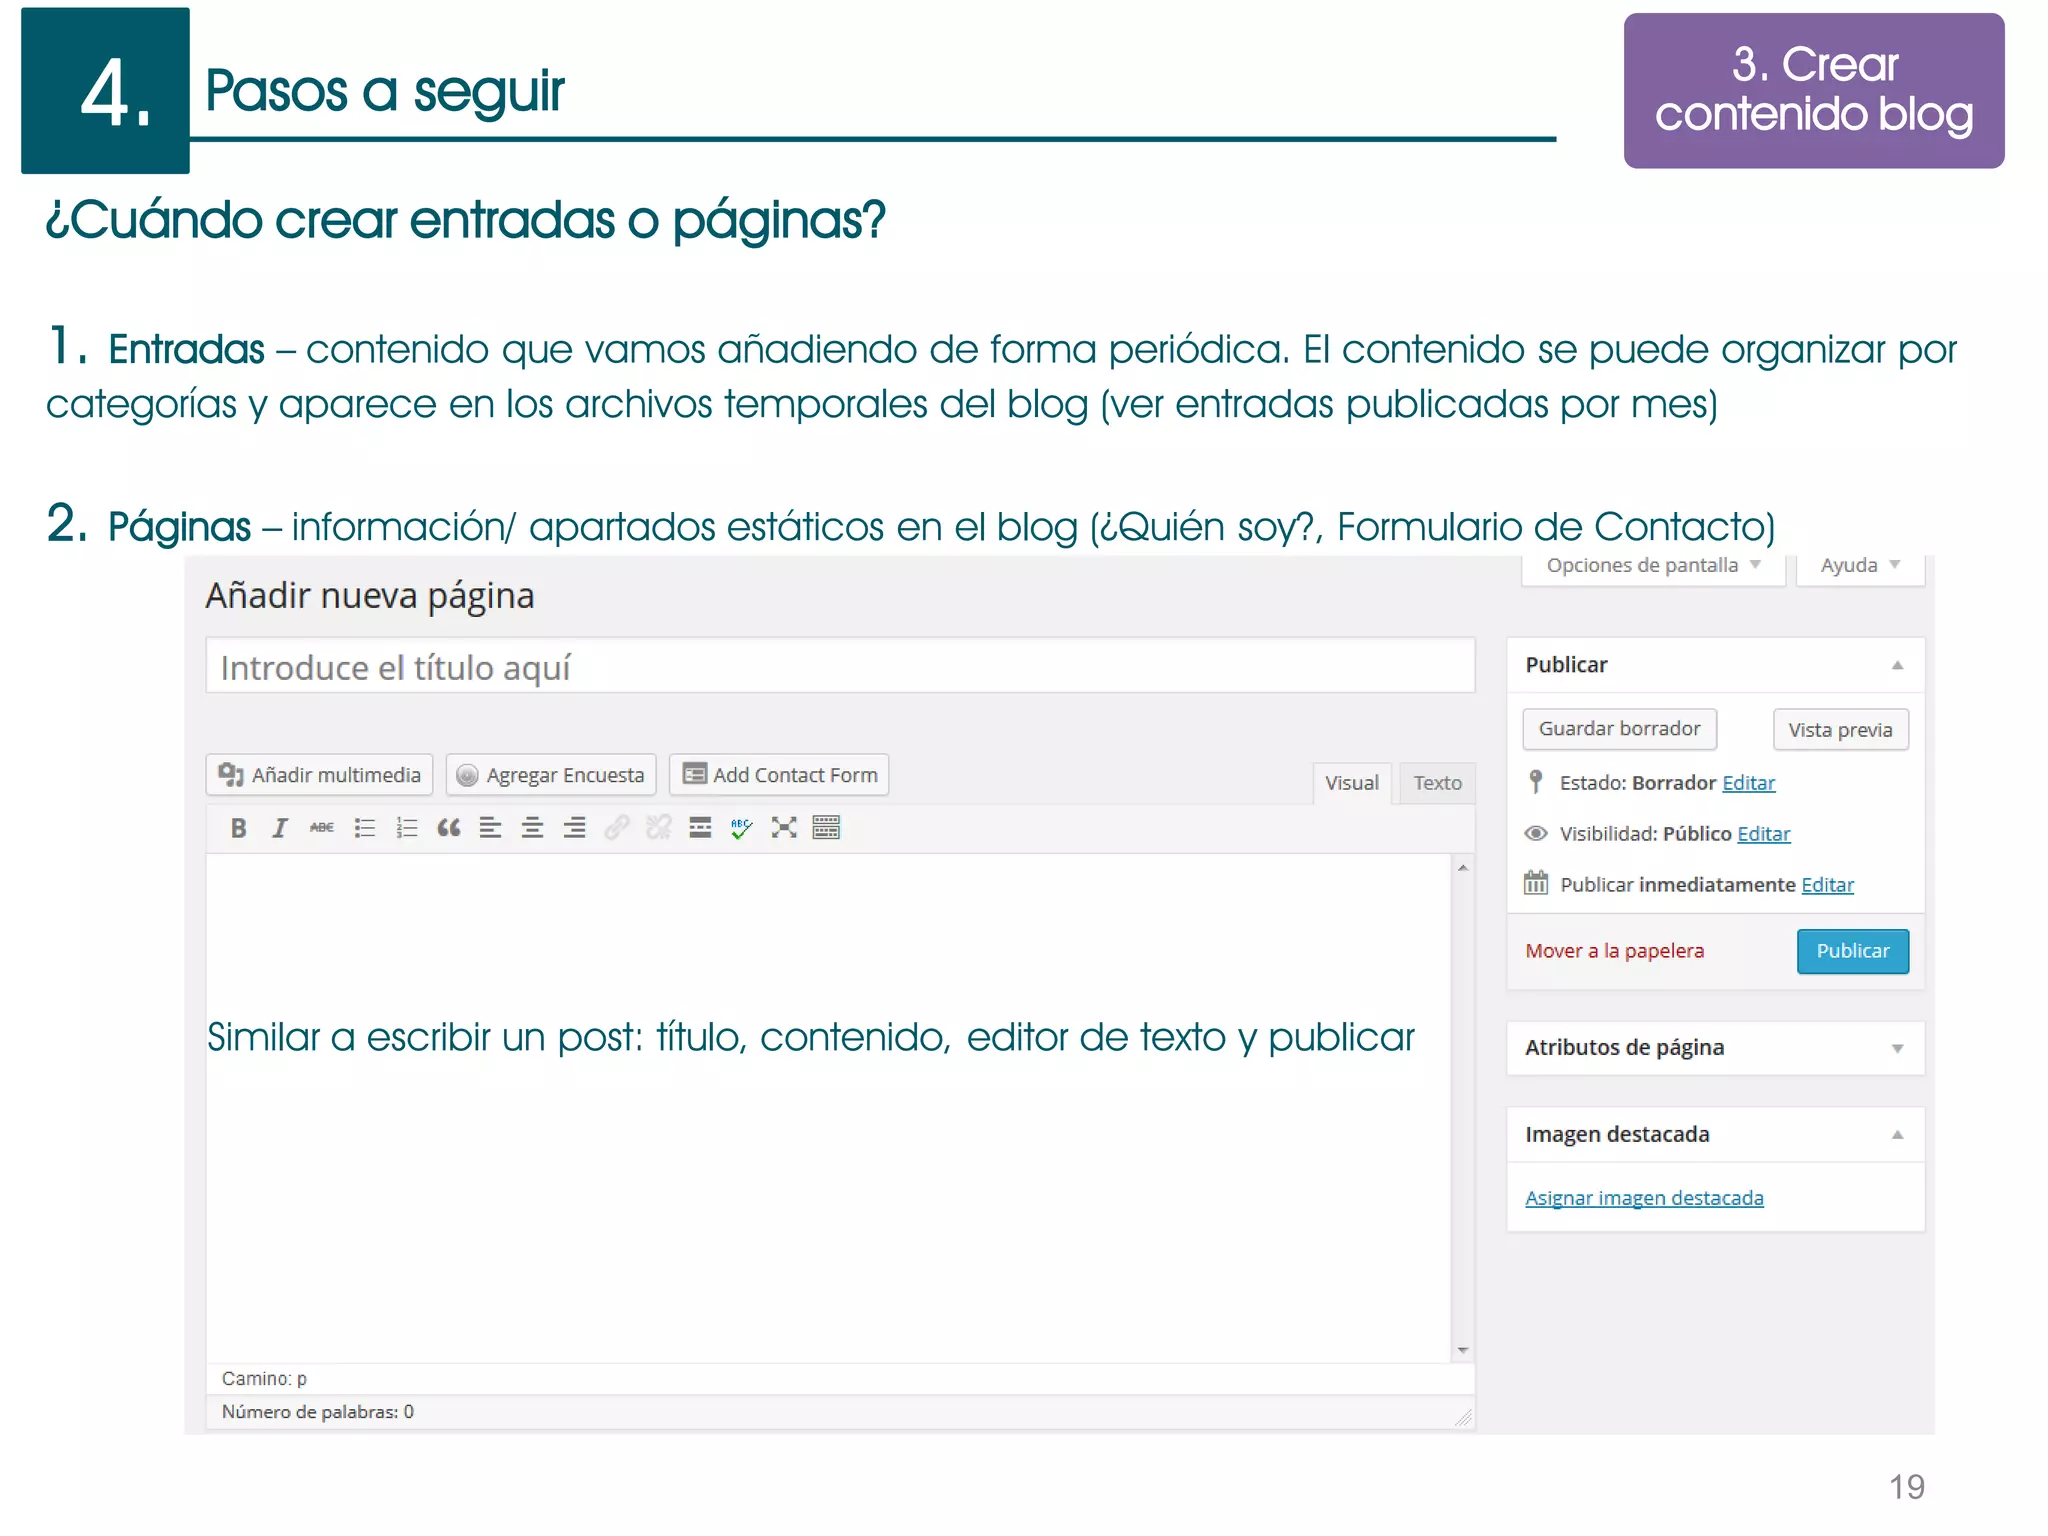Toggle bold formatting in the editor toolbar
Viewport: 2048px width, 1536px height.
pyautogui.click(x=238, y=828)
